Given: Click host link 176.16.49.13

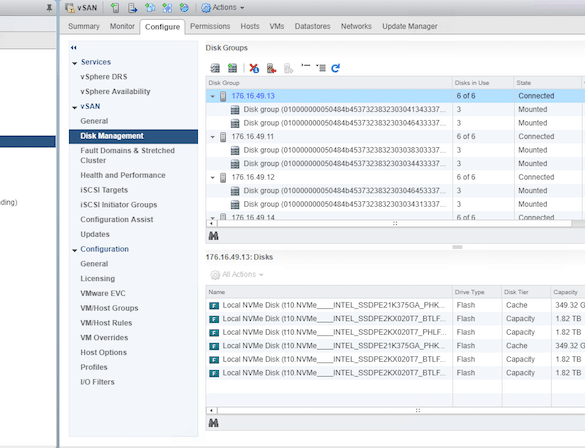Looking at the screenshot, I should [x=253, y=96].
